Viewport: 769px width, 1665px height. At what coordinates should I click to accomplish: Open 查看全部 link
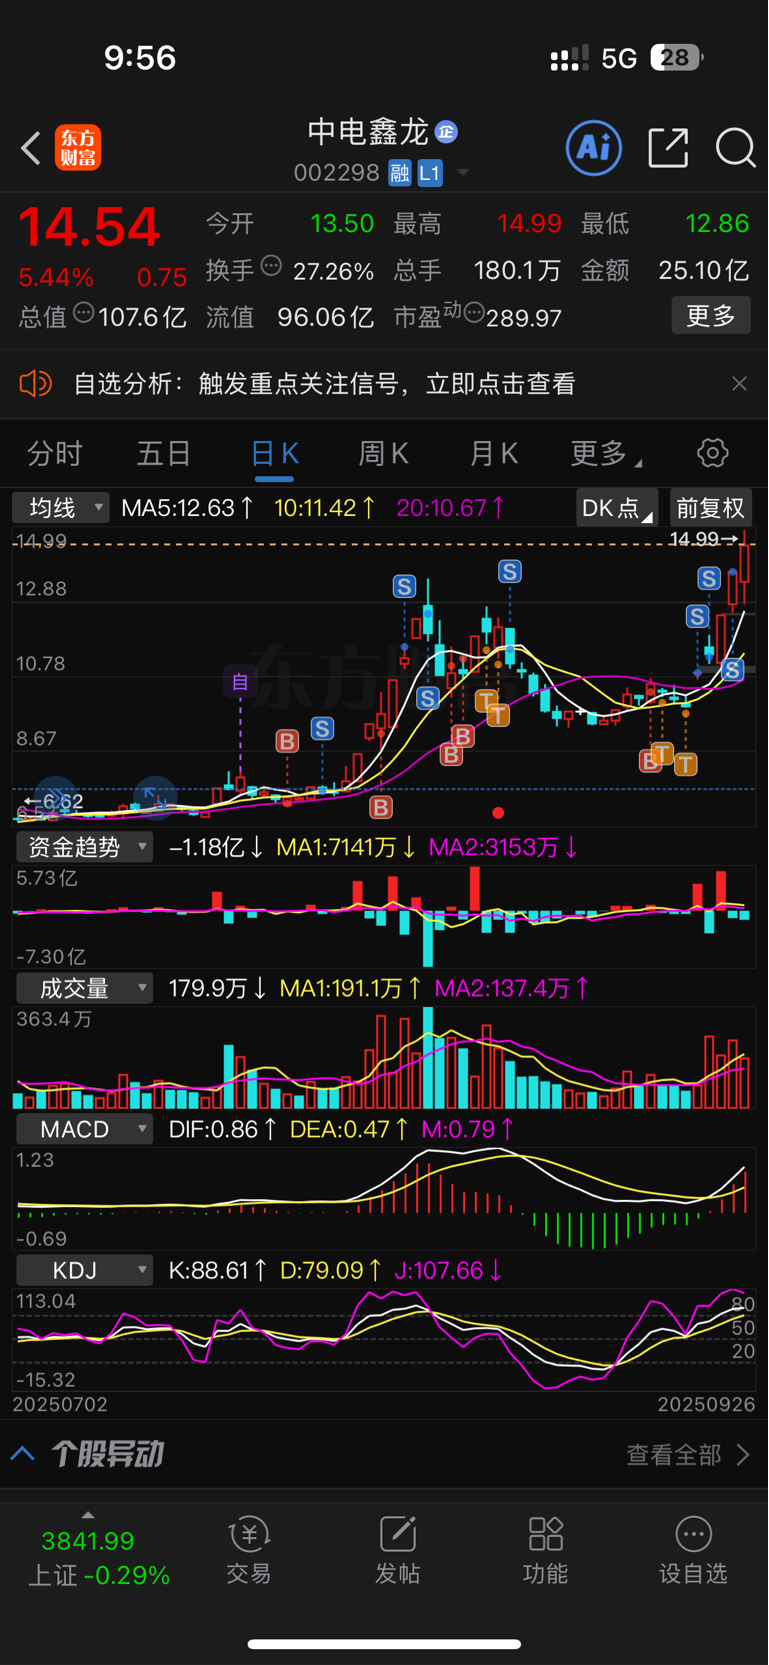pyautogui.click(x=688, y=1454)
